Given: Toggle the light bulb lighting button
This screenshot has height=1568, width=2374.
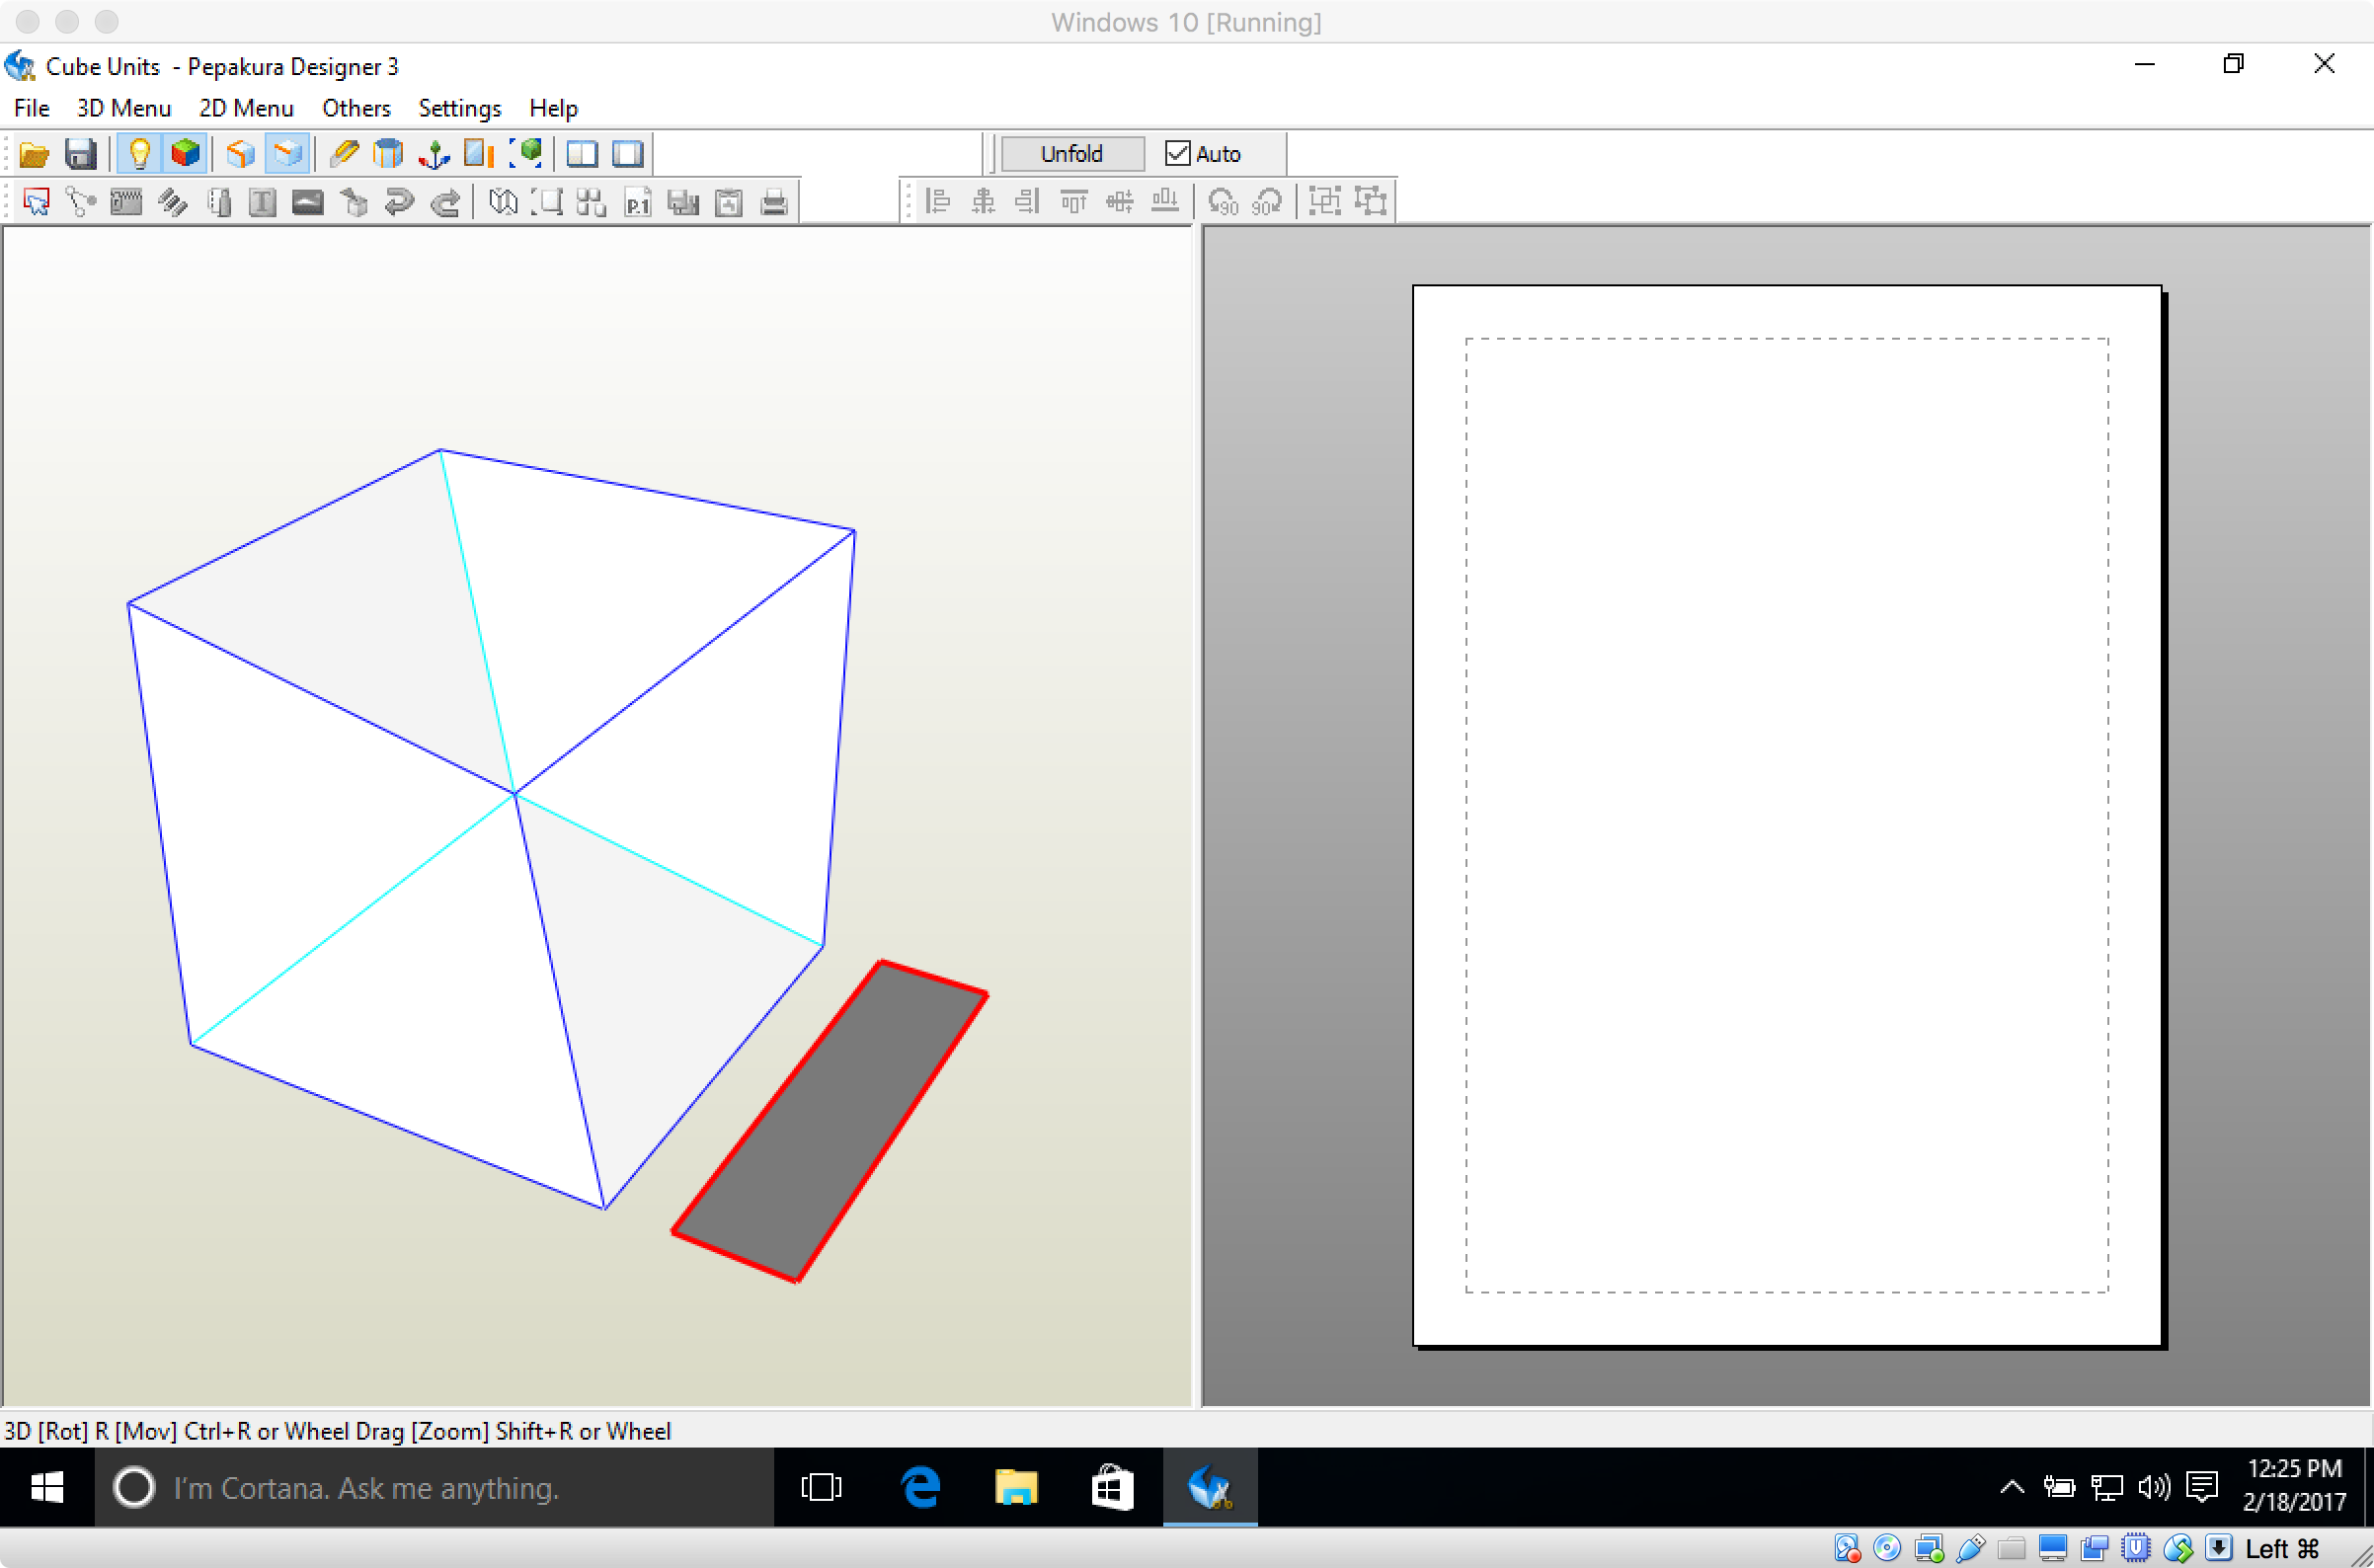Looking at the screenshot, I should tap(140, 154).
